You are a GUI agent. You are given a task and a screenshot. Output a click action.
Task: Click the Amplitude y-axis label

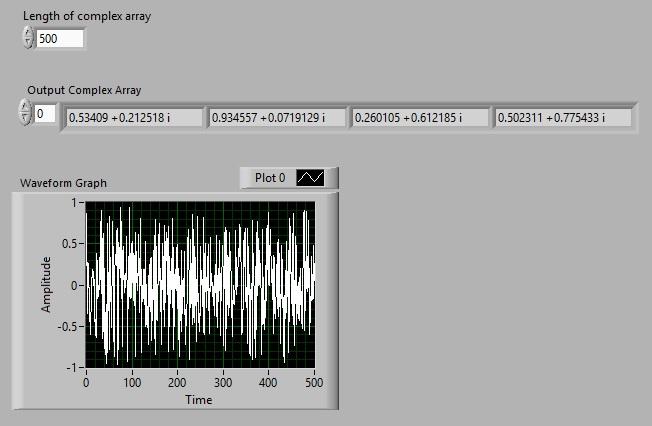coord(46,284)
